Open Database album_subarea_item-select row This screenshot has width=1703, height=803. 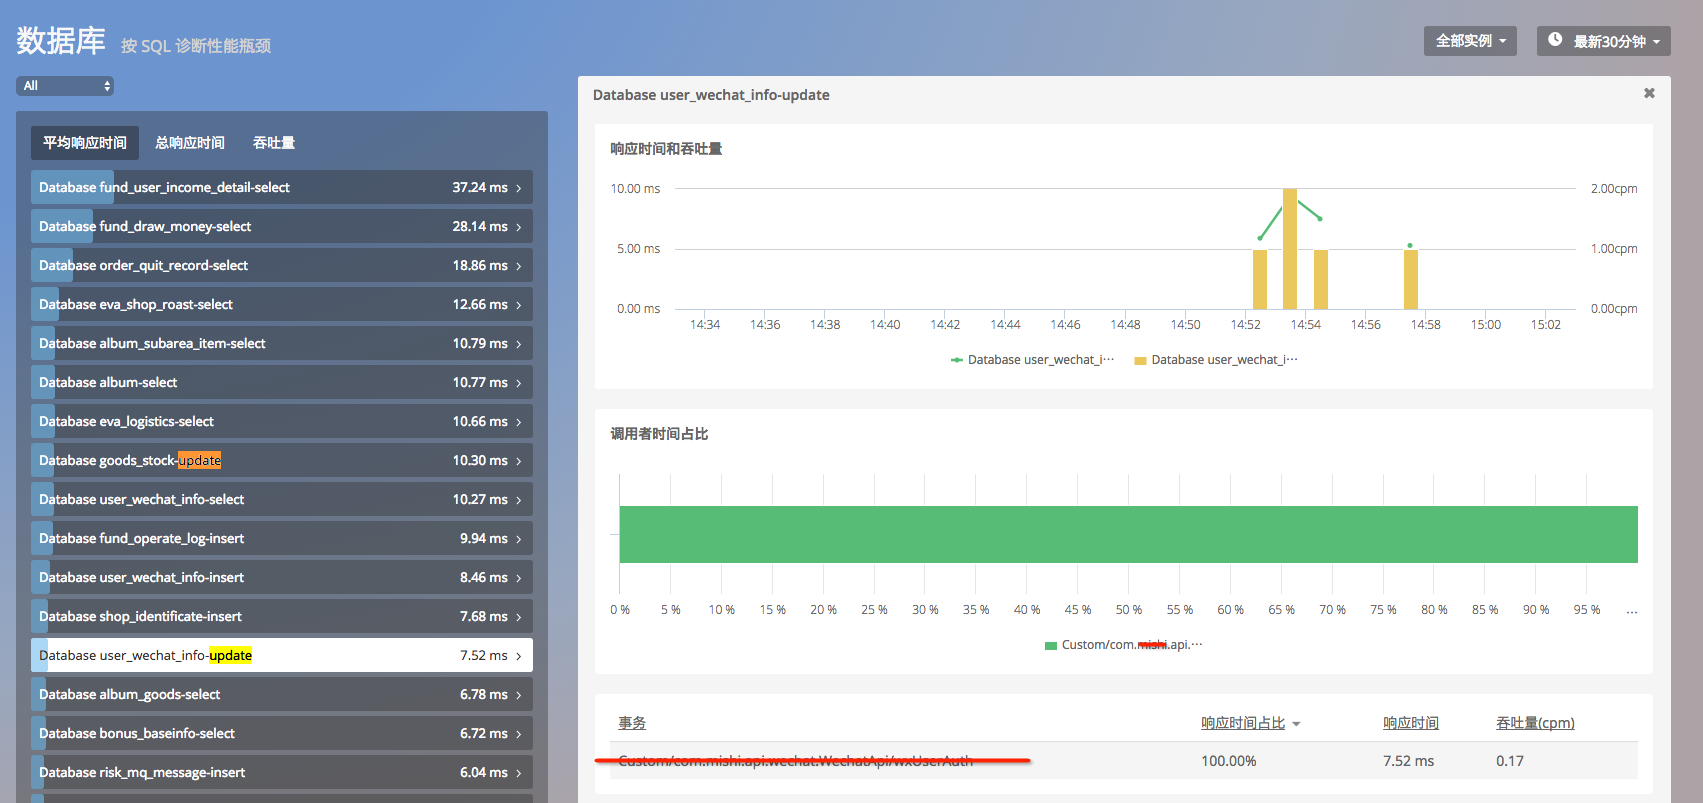click(282, 343)
